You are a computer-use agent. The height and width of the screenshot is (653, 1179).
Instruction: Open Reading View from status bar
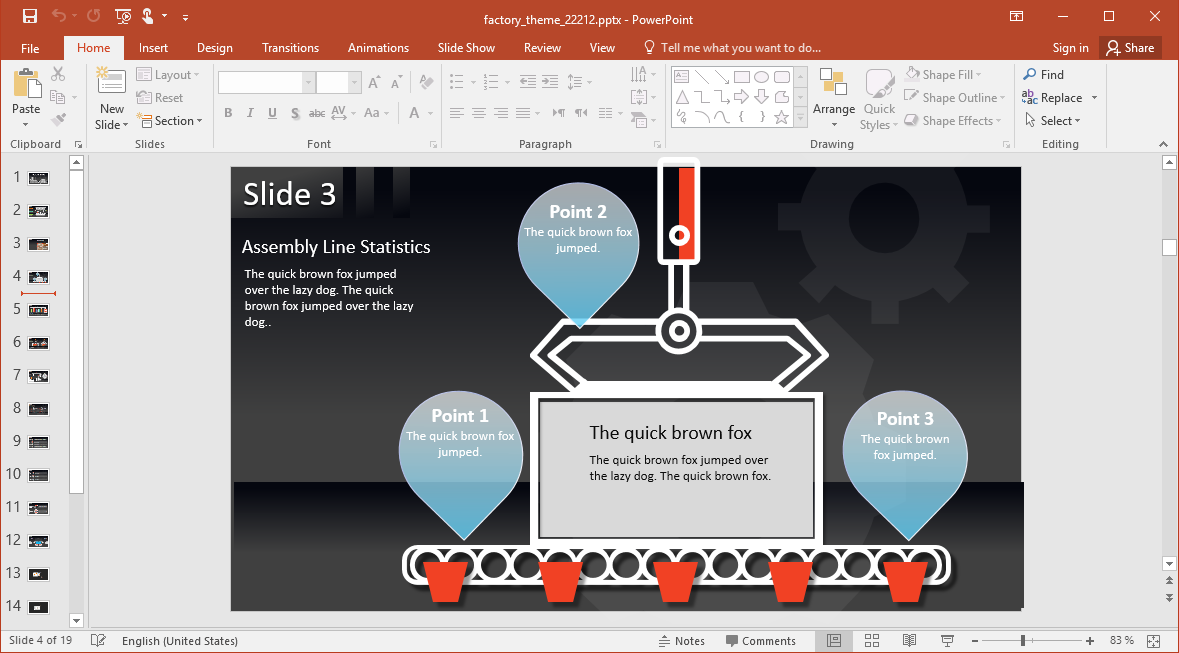tap(909, 641)
